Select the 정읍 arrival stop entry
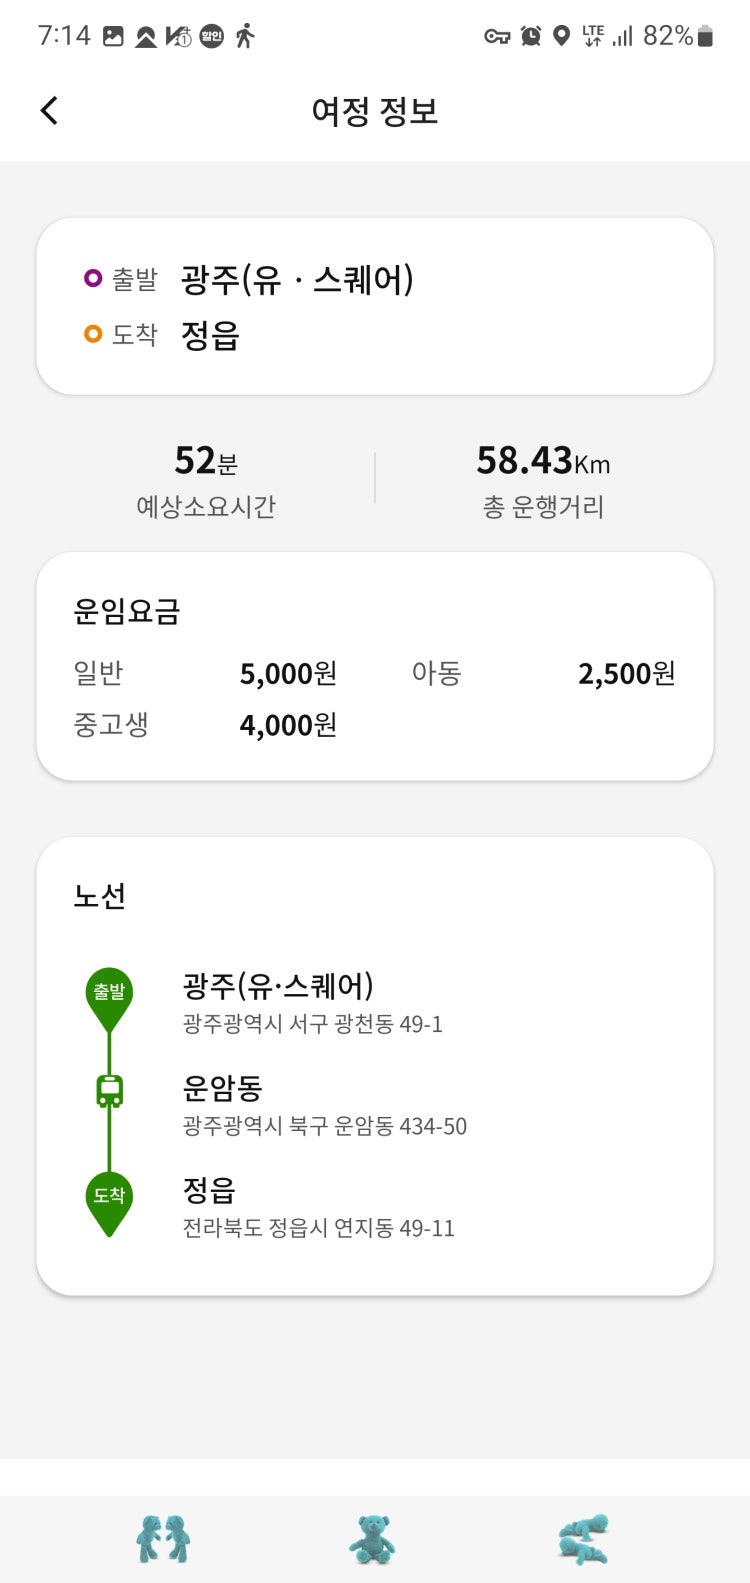Image resolution: width=750 pixels, height=1583 pixels. pyautogui.click(x=318, y=1207)
